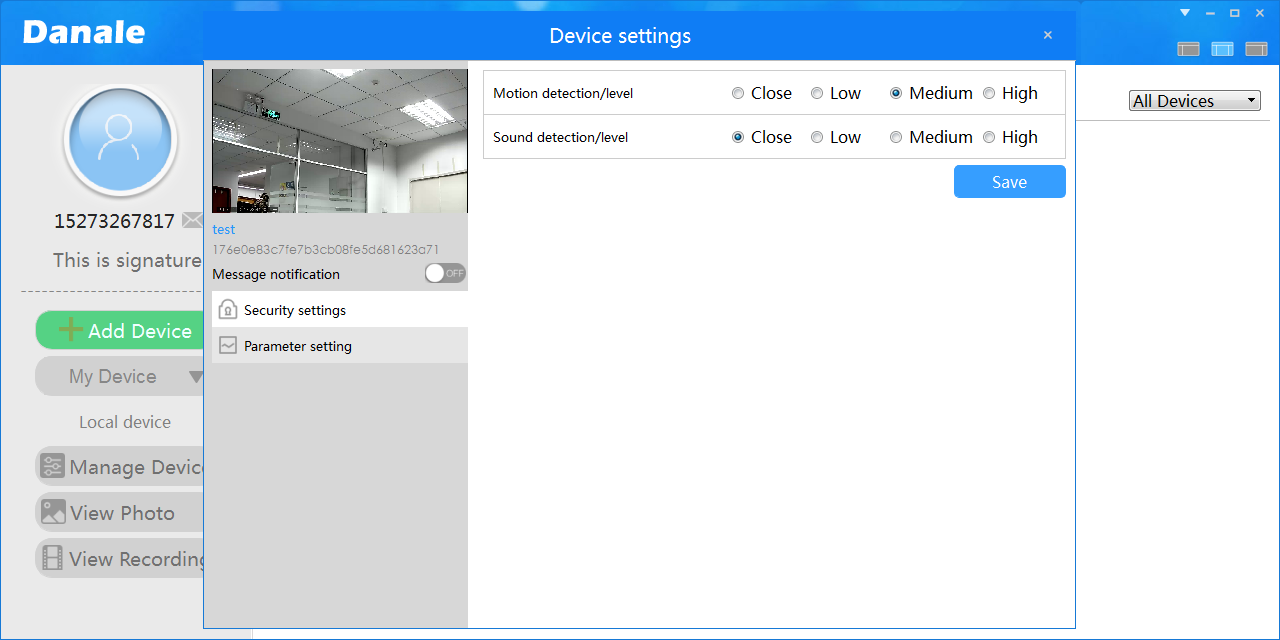Screen dimensions: 1280x640
Task: Click the camera preview thumbnail
Action: pyautogui.click(x=340, y=141)
